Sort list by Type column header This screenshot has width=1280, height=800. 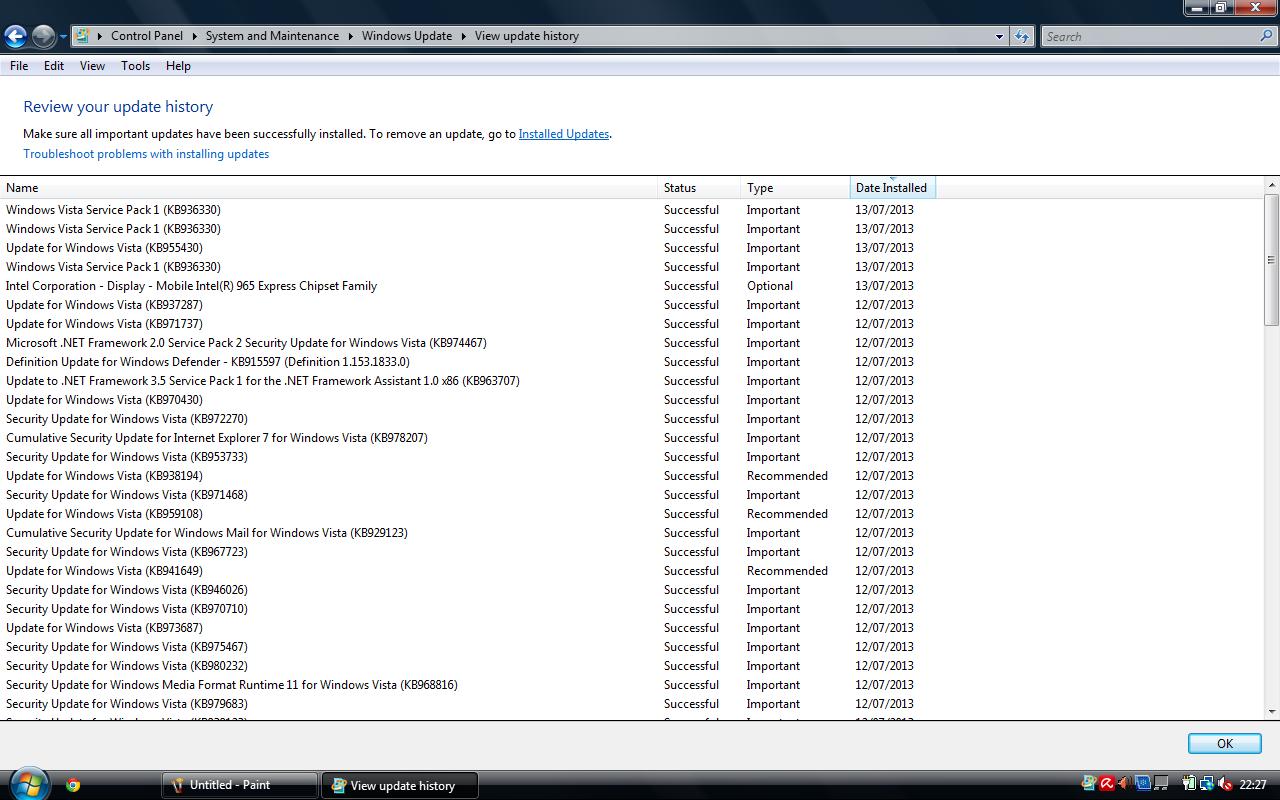[795, 188]
